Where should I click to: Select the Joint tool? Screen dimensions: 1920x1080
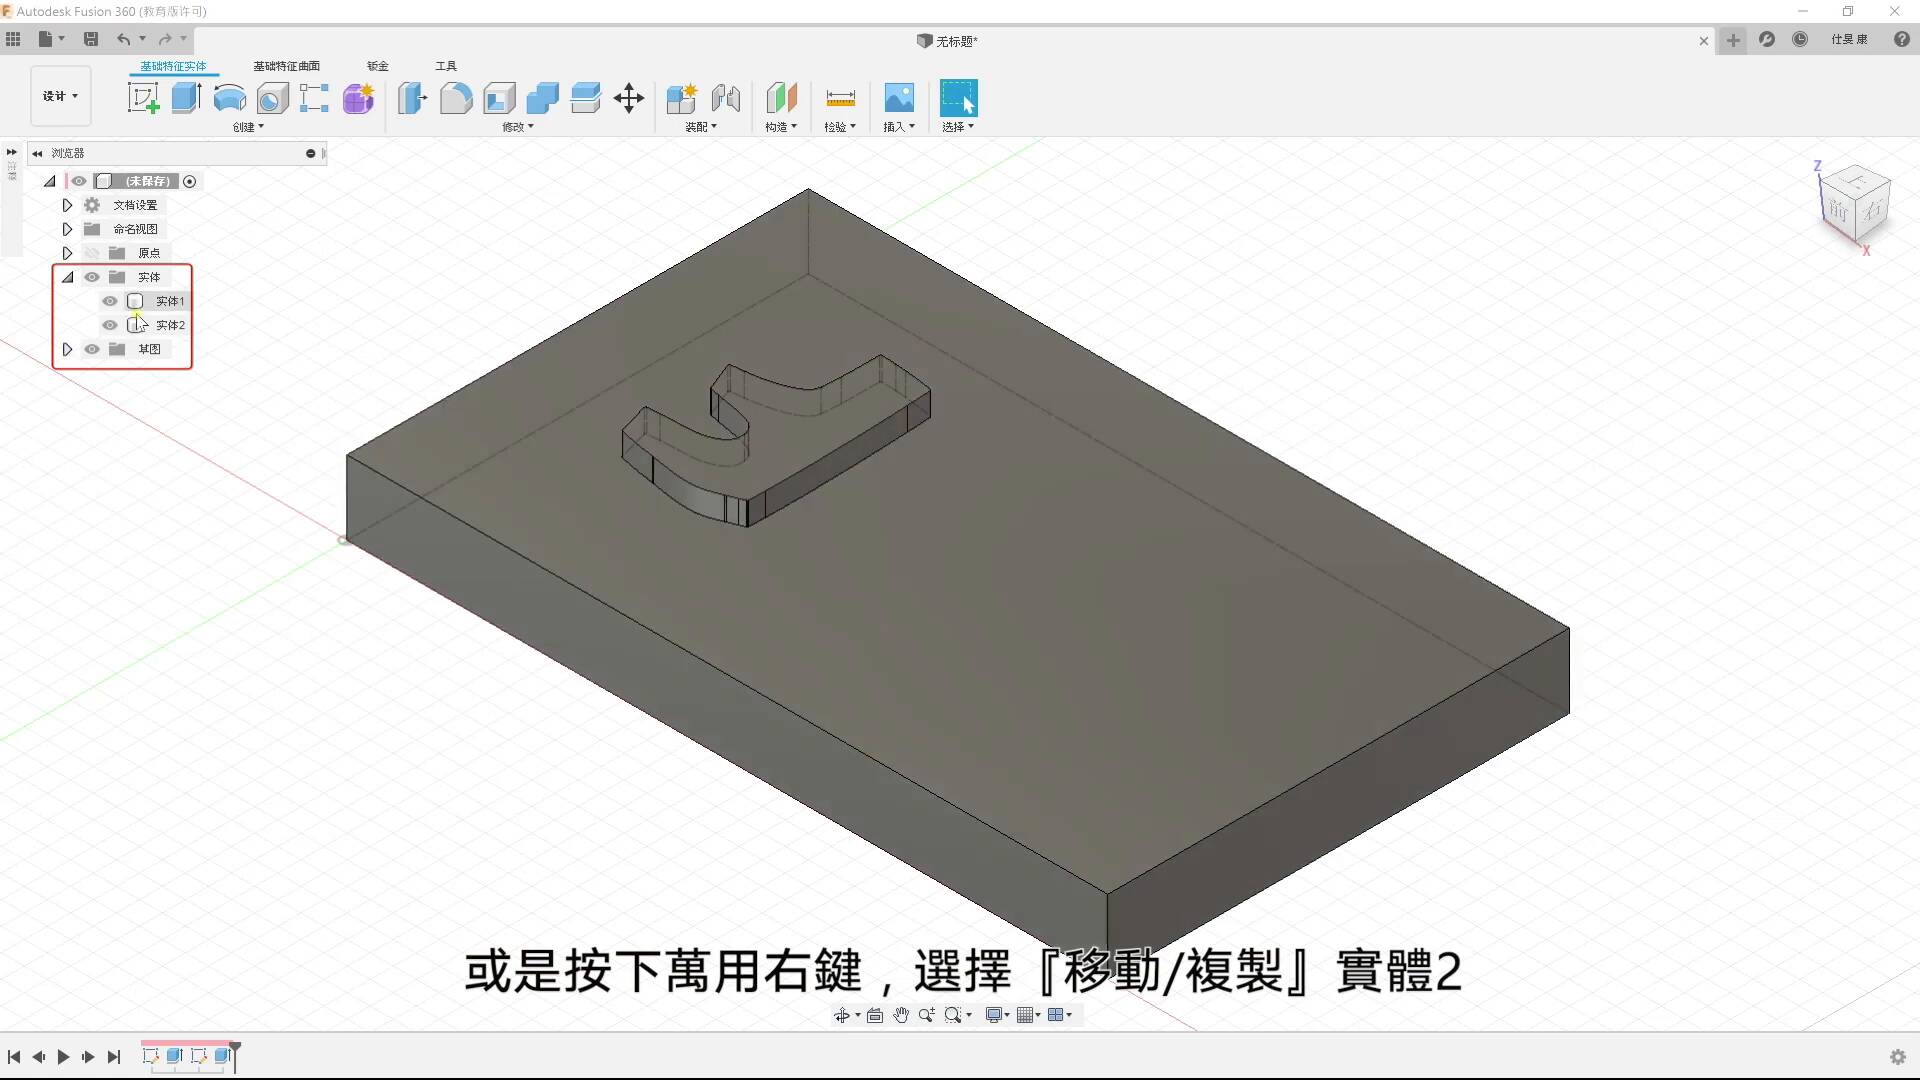pos(726,98)
